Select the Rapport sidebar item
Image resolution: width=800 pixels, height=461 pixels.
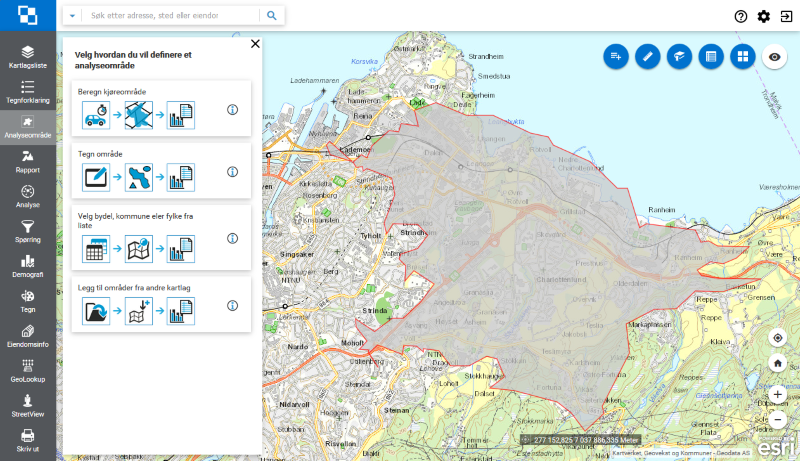coord(28,161)
